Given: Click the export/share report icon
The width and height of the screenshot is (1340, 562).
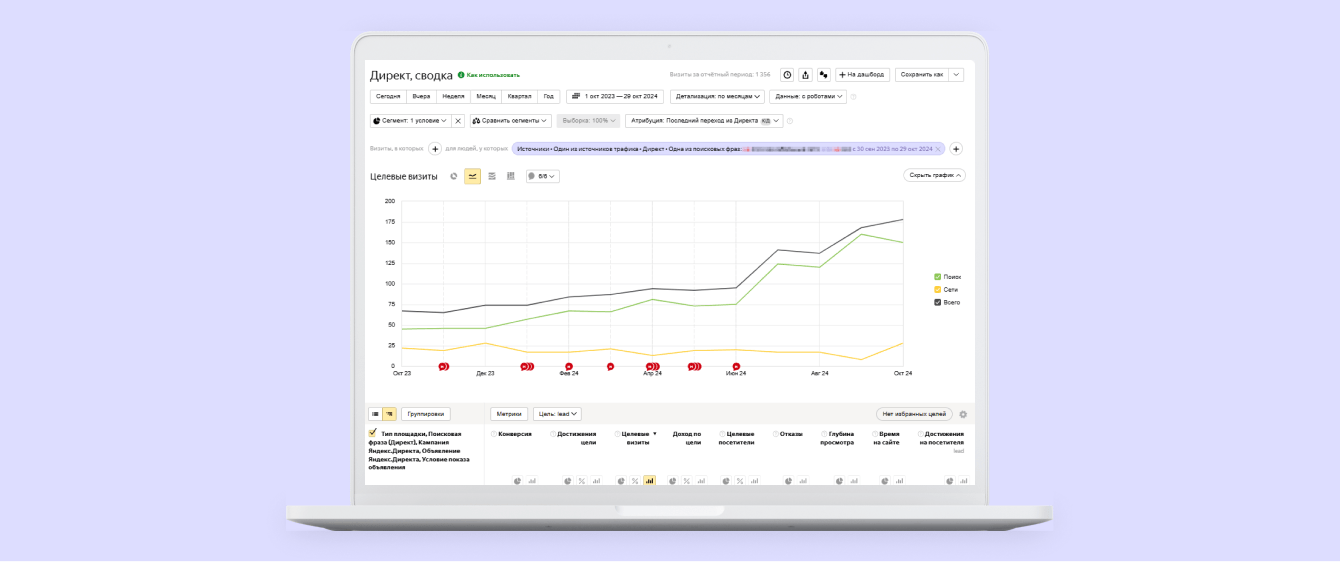Looking at the screenshot, I should [x=805, y=75].
